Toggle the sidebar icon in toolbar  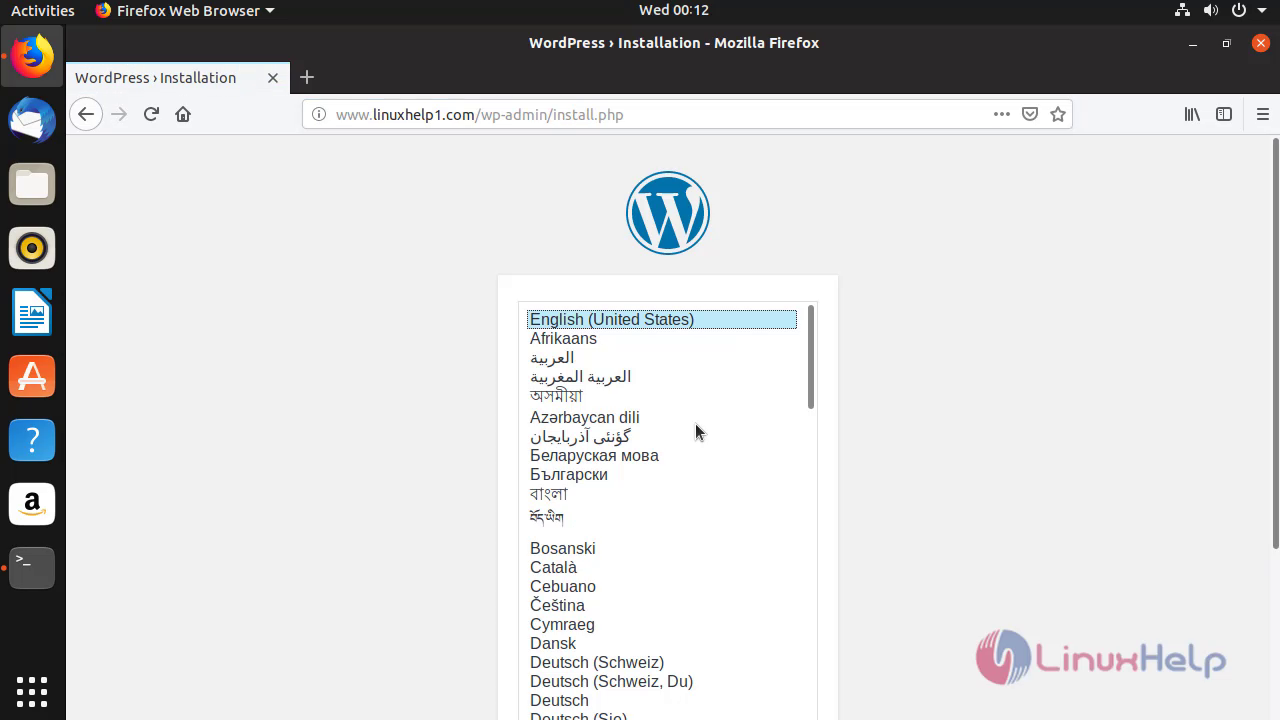tap(1224, 114)
